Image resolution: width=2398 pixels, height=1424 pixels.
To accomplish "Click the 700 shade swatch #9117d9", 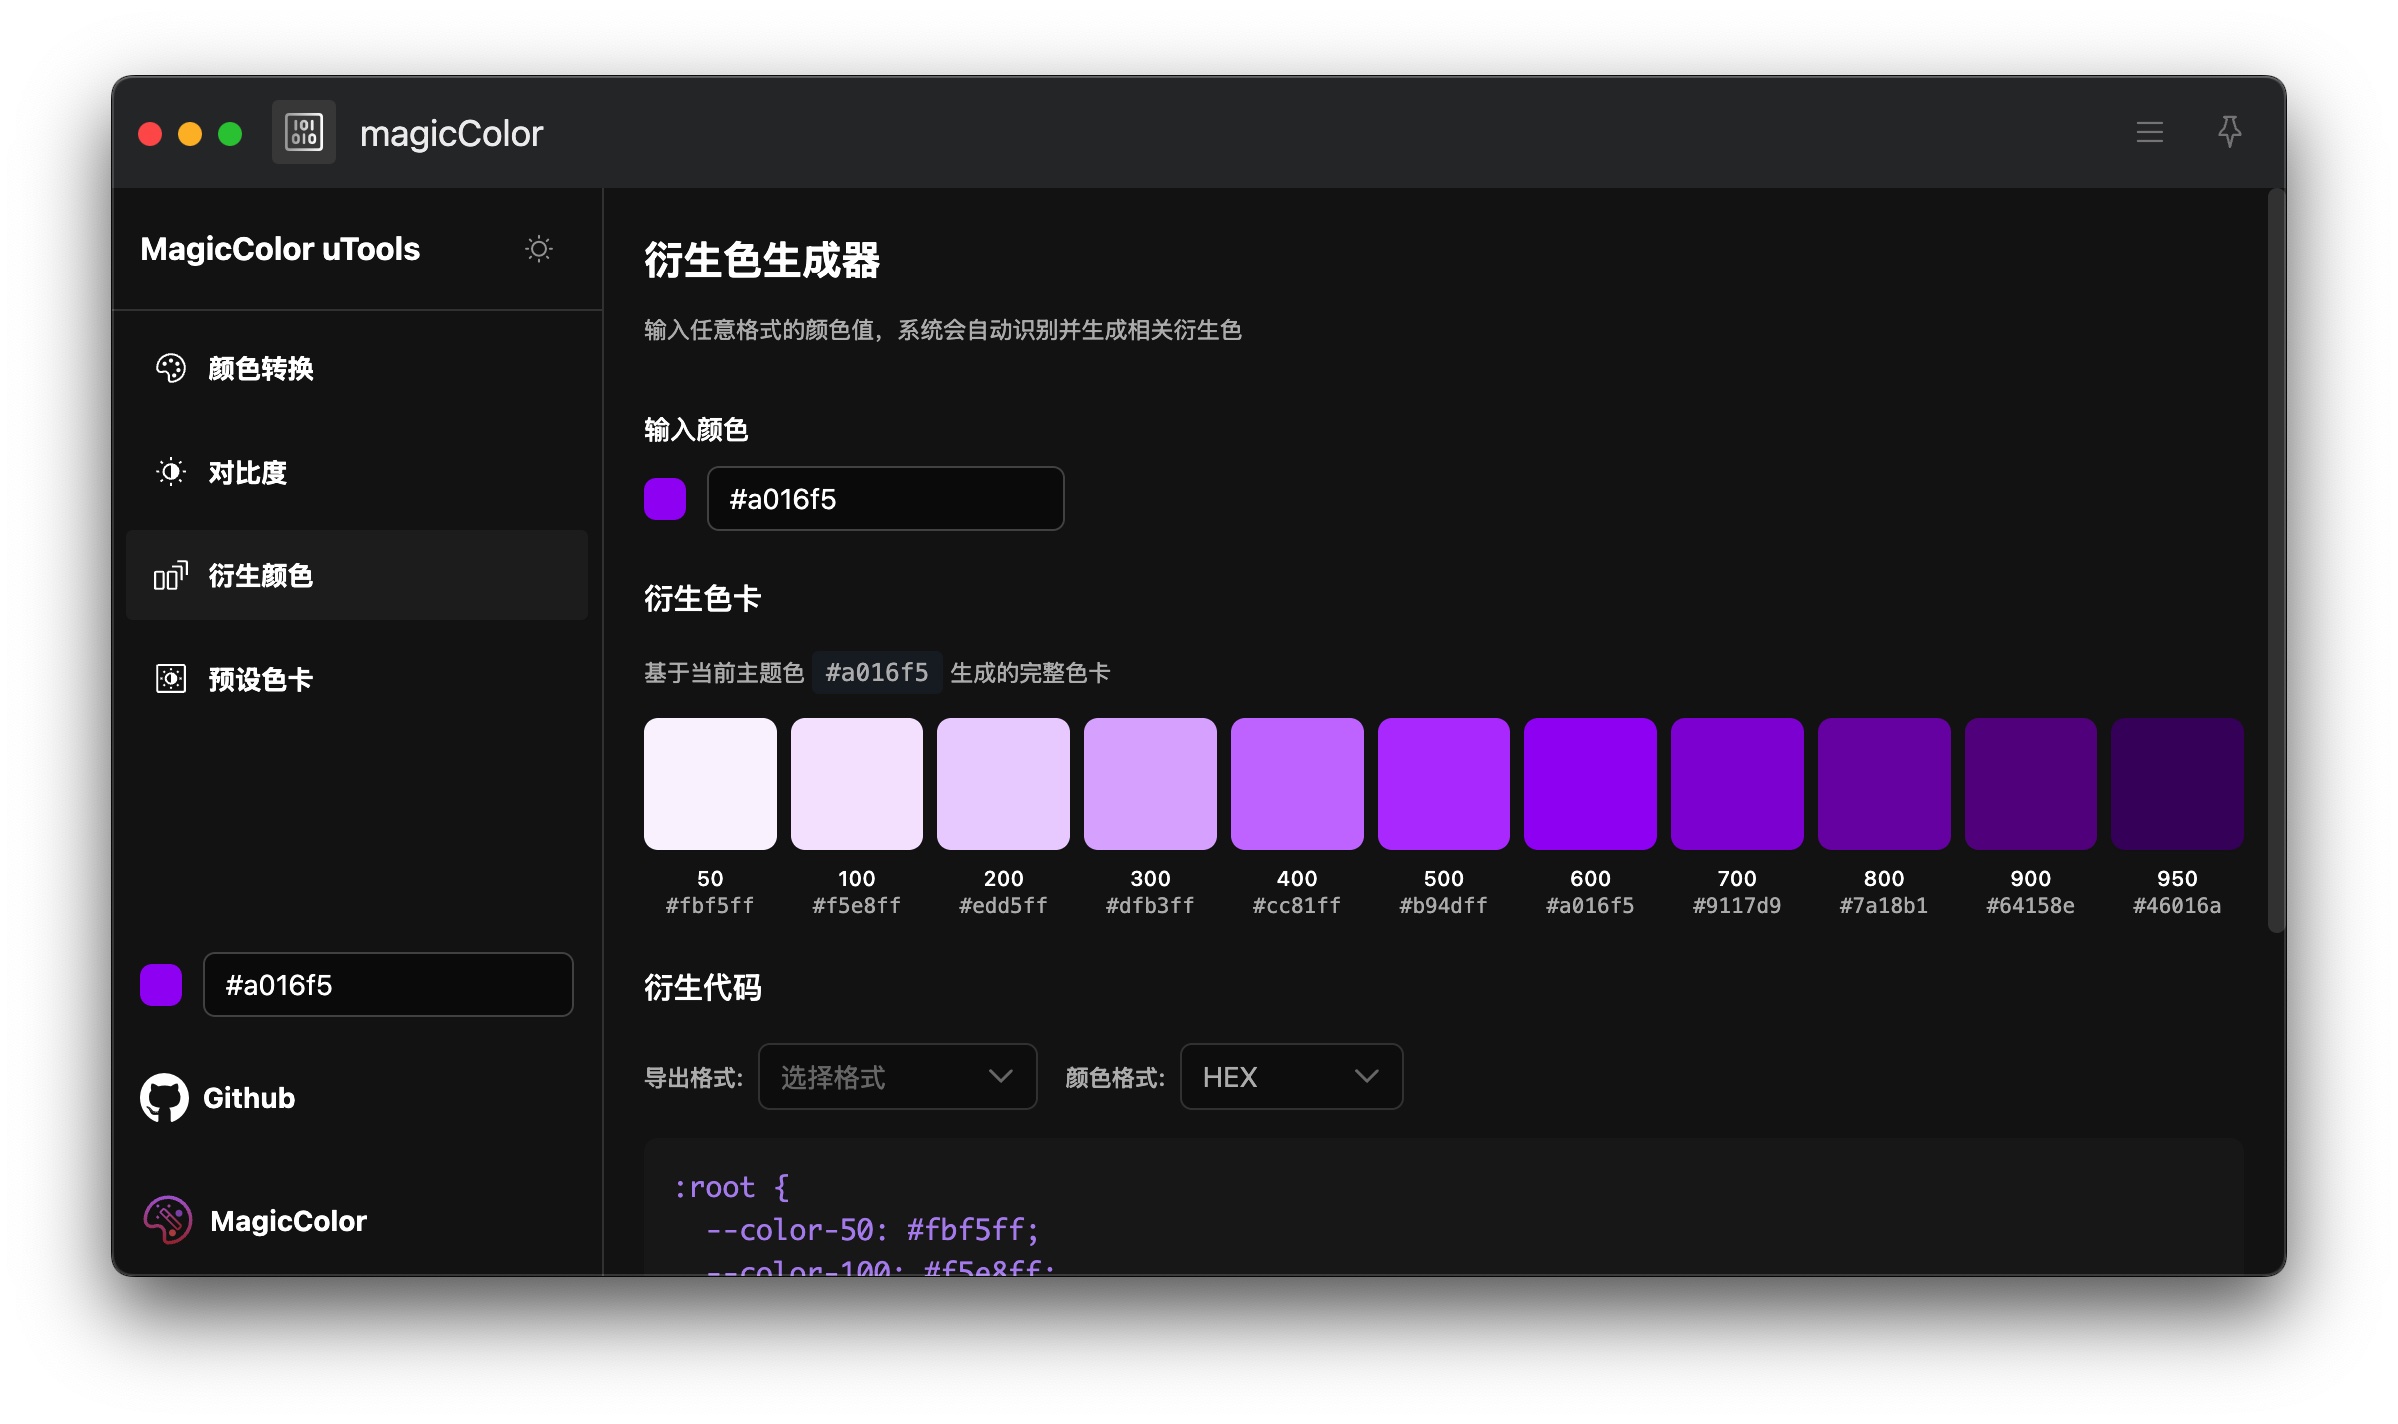I will tap(1737, 784).
